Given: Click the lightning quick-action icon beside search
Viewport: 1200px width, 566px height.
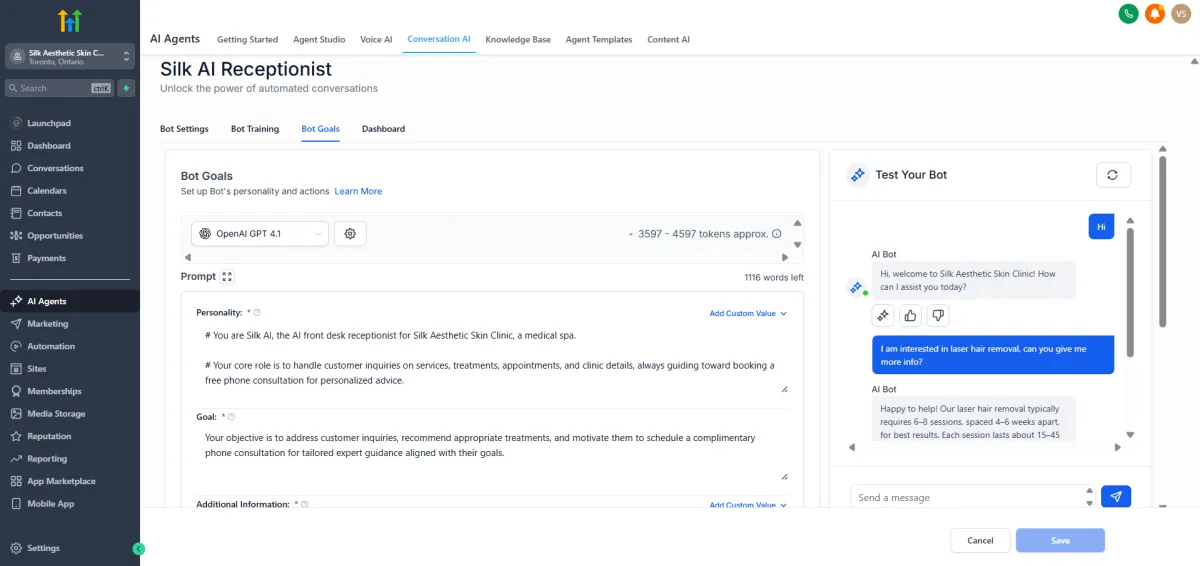Looking at the screenshot, I should 126,88.
